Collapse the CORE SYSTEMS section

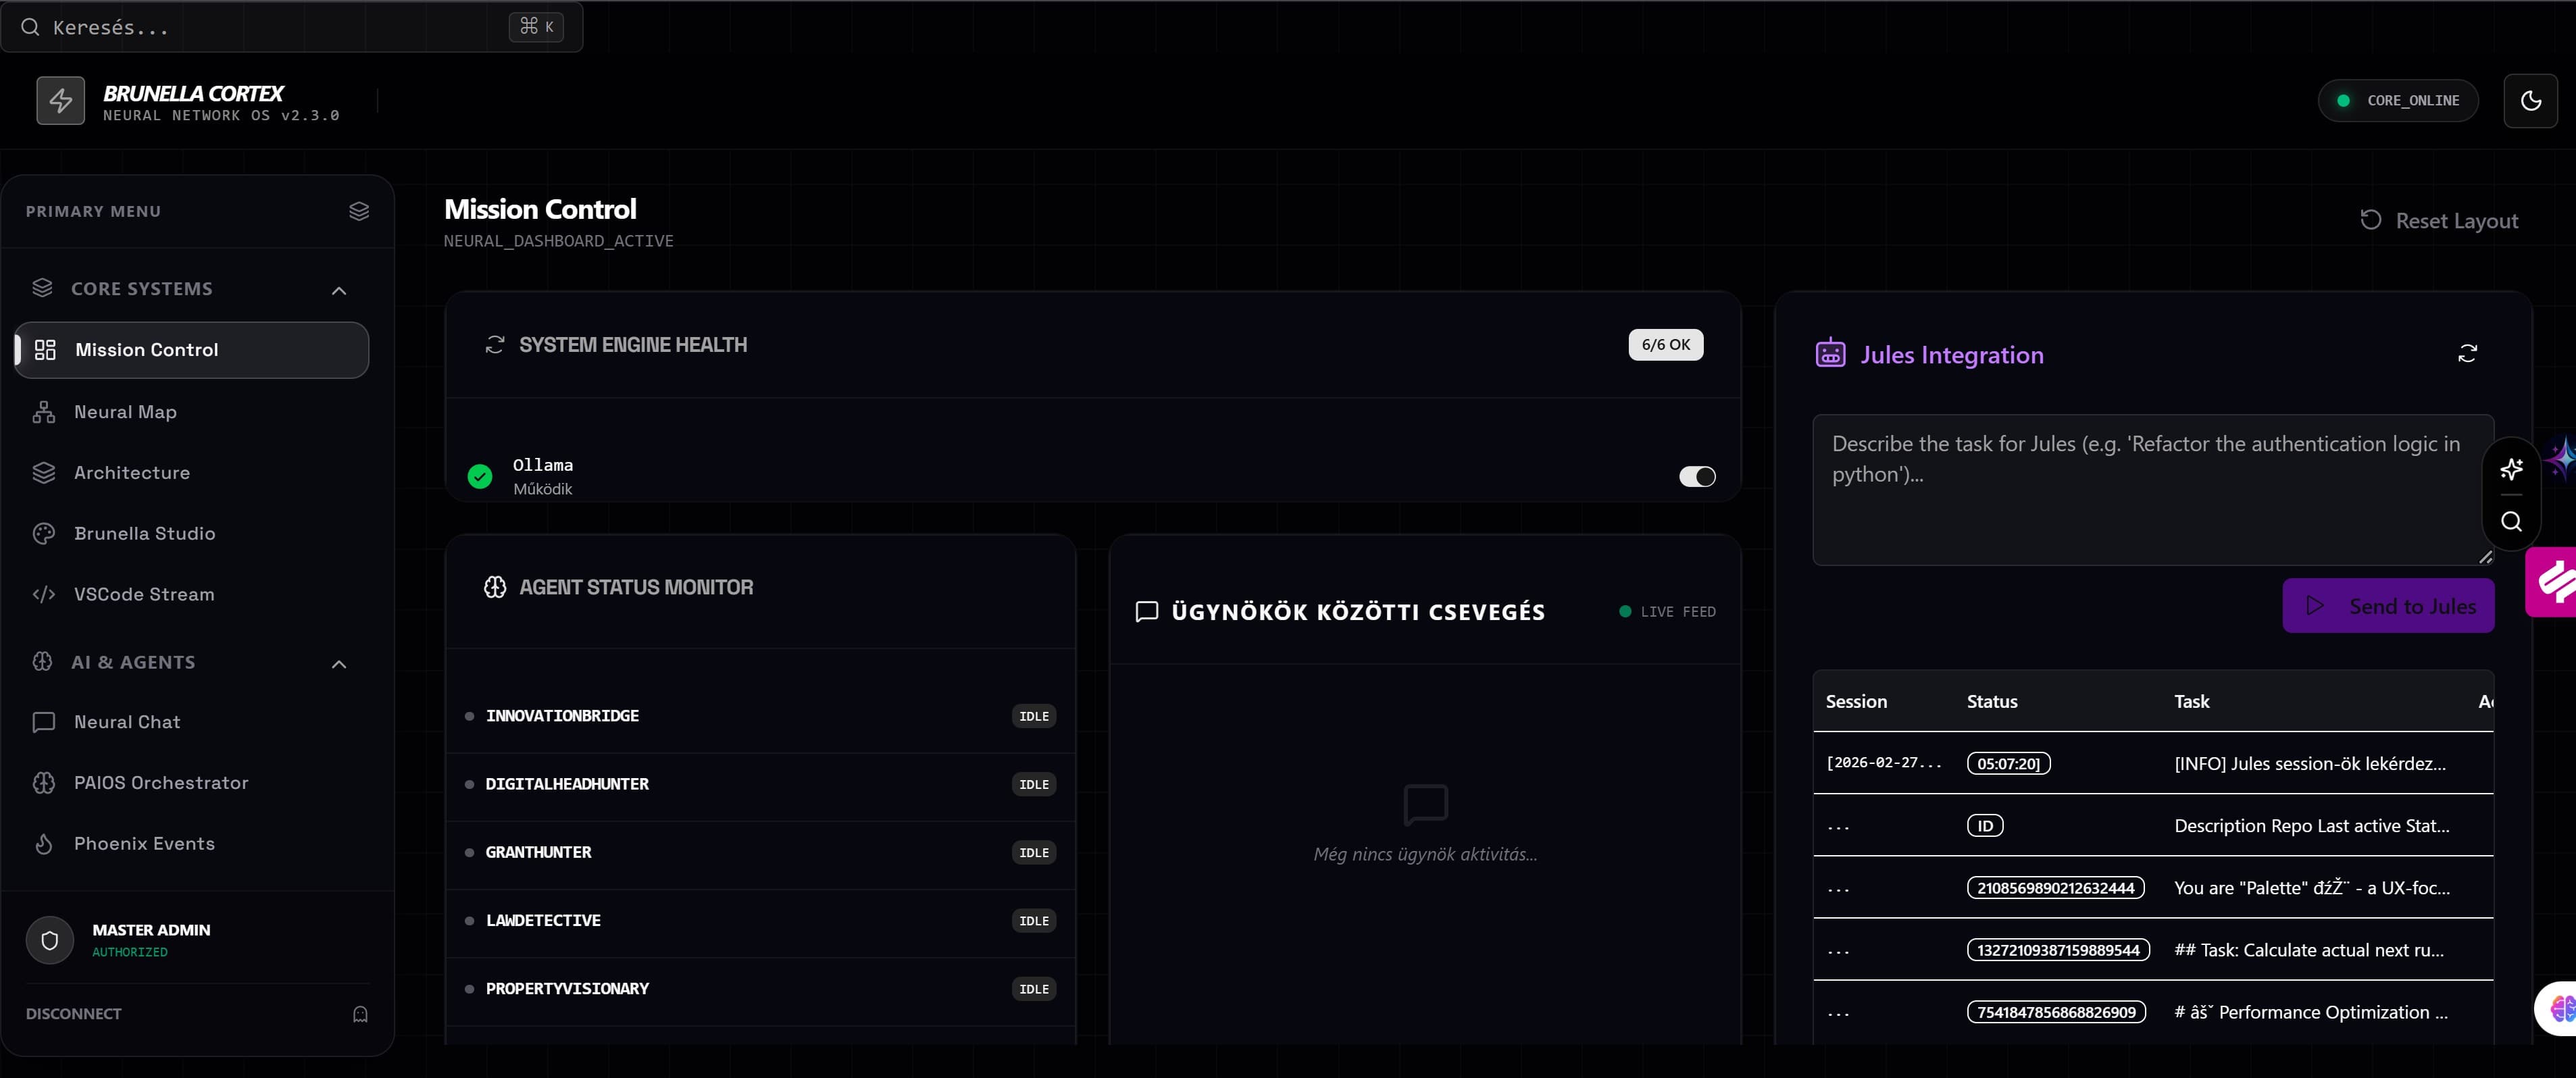(x=338, y=290)
